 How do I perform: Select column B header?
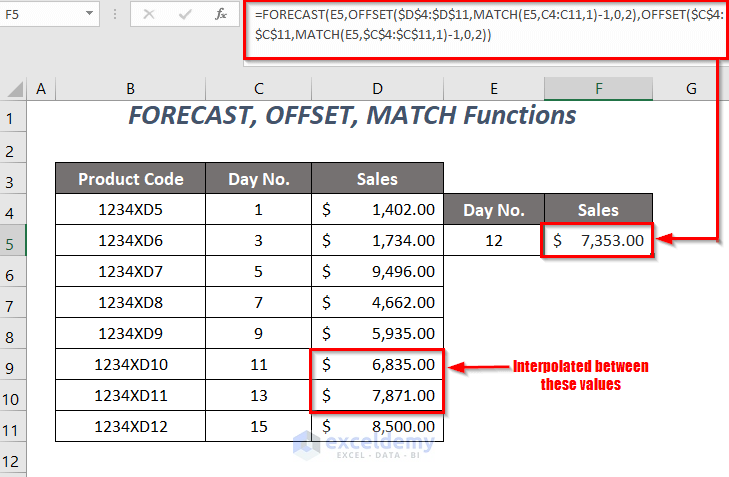point(130,89)
